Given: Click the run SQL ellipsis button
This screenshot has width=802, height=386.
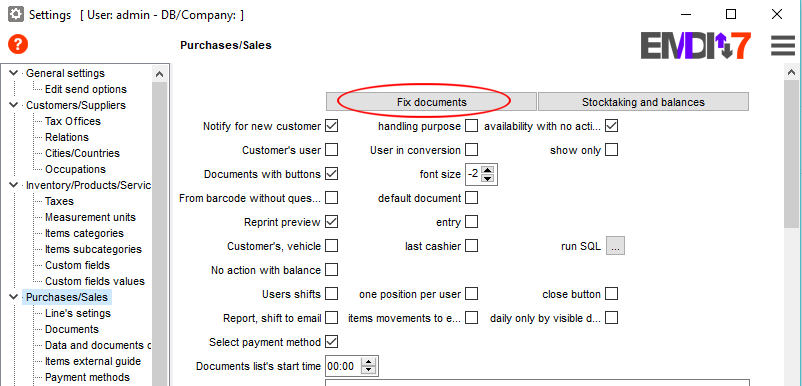Looking at the screenshot, I should coord(615,246).
